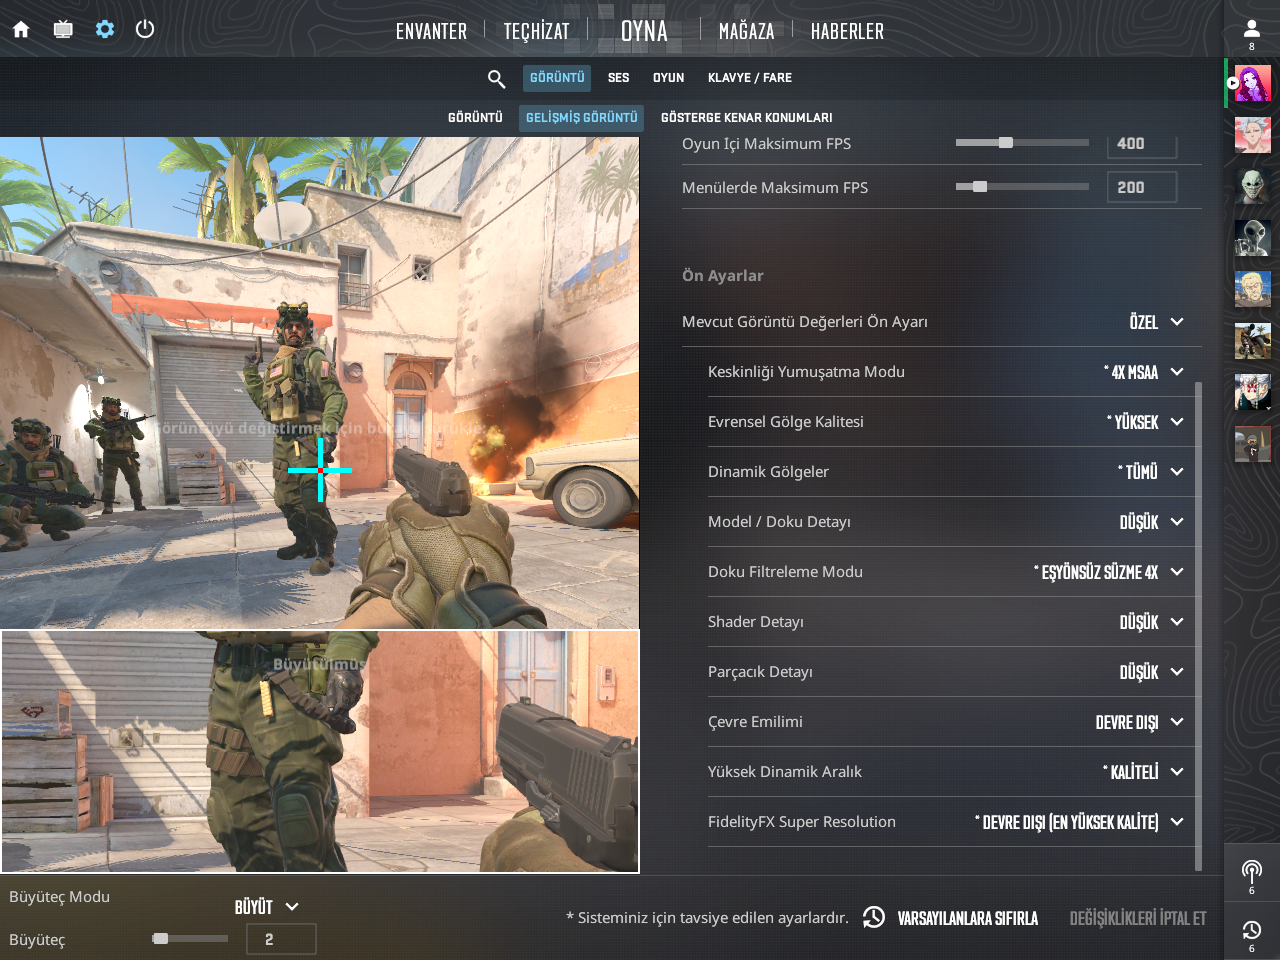Select the GELİŞMİŞ GÖRÜNTÜ sub-tab
The width and height of the screenshot is (1280, 960).
581,118
